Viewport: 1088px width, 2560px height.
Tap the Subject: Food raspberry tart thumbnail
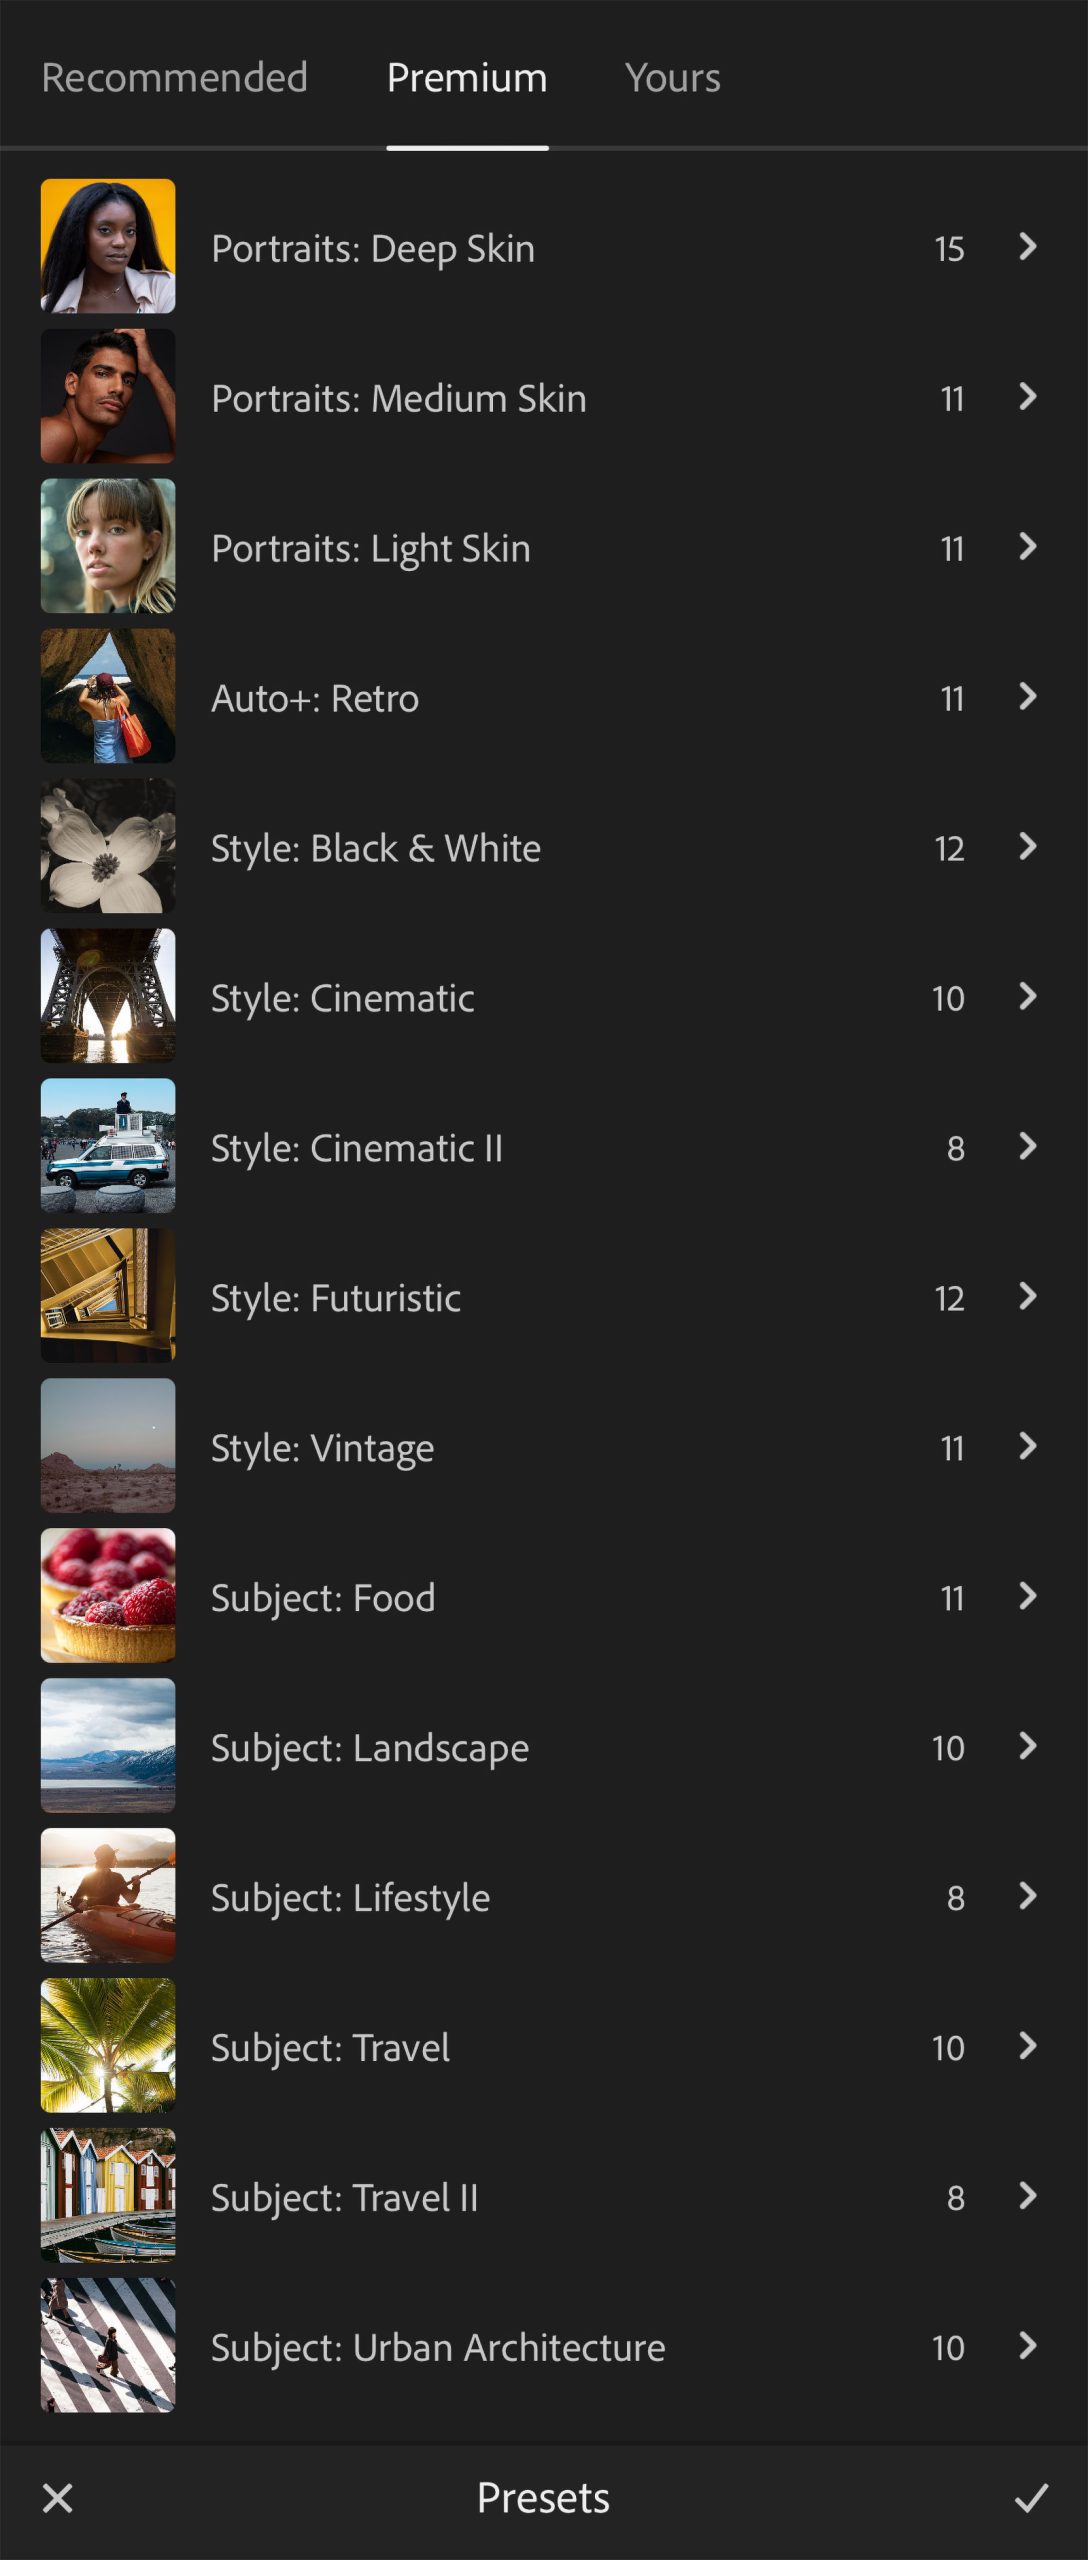point(108,1596)
